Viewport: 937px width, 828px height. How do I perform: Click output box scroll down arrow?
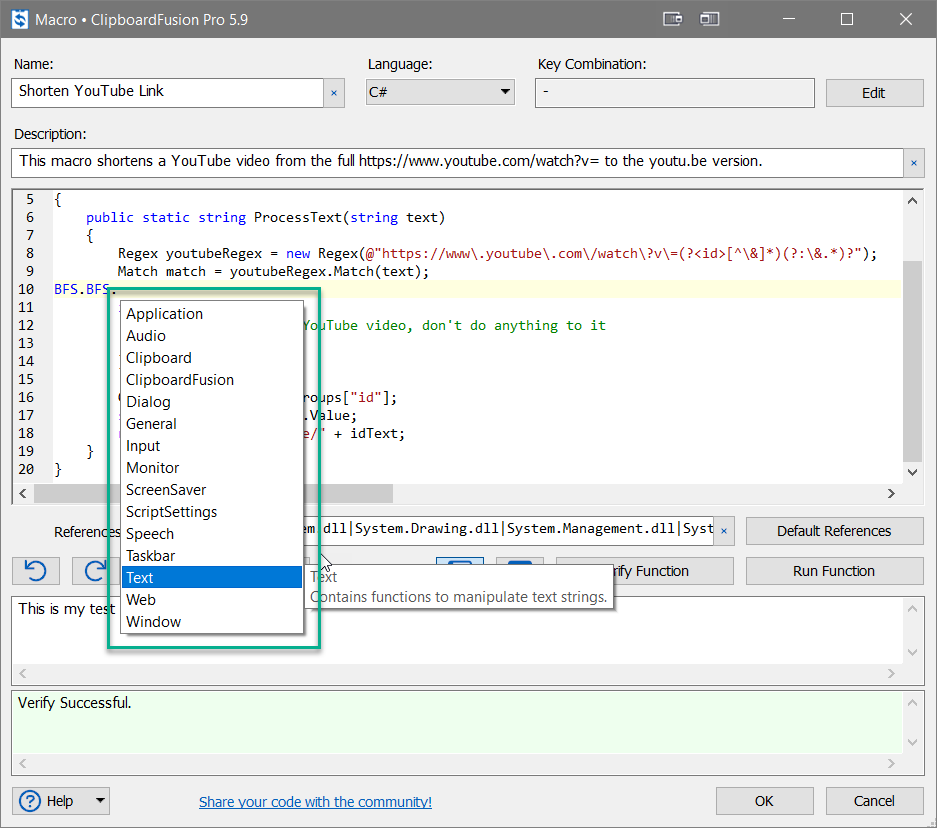point(912,743)
